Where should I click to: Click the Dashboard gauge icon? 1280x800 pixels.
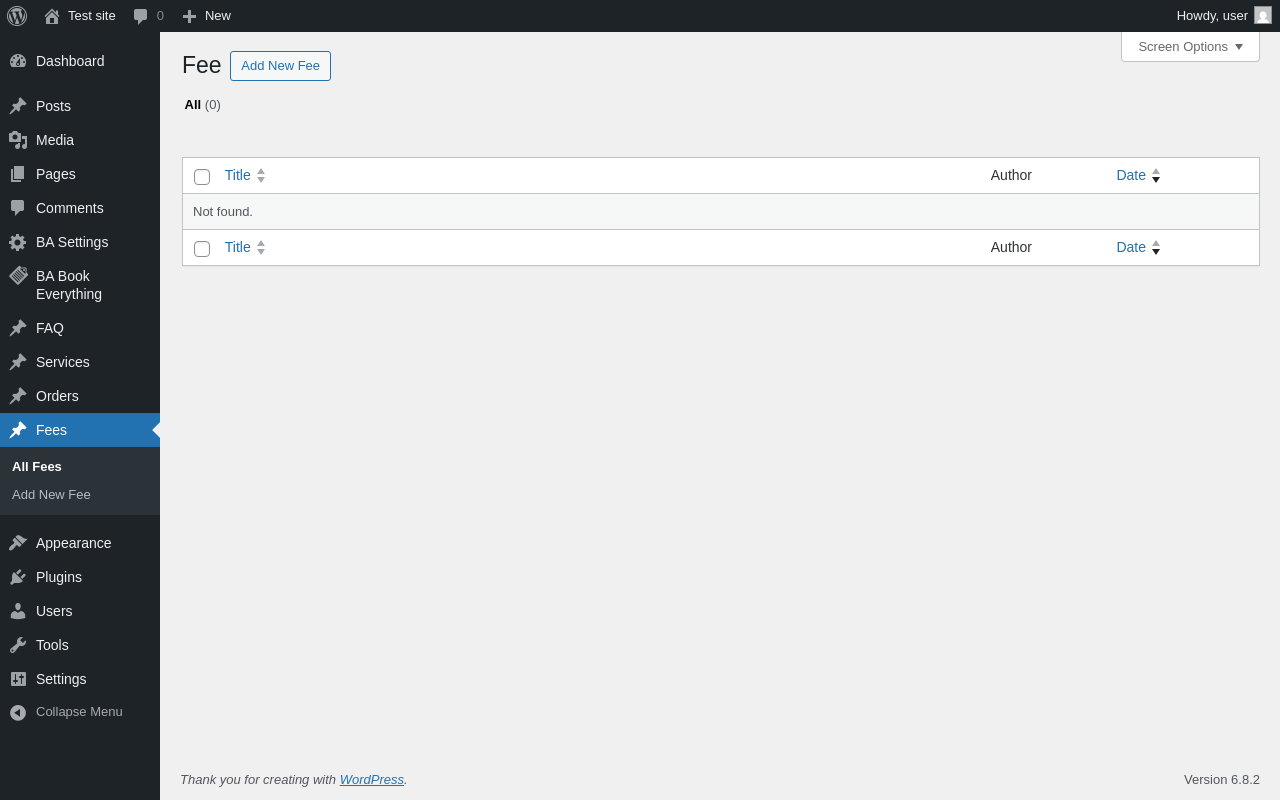[x=18, y=61]
